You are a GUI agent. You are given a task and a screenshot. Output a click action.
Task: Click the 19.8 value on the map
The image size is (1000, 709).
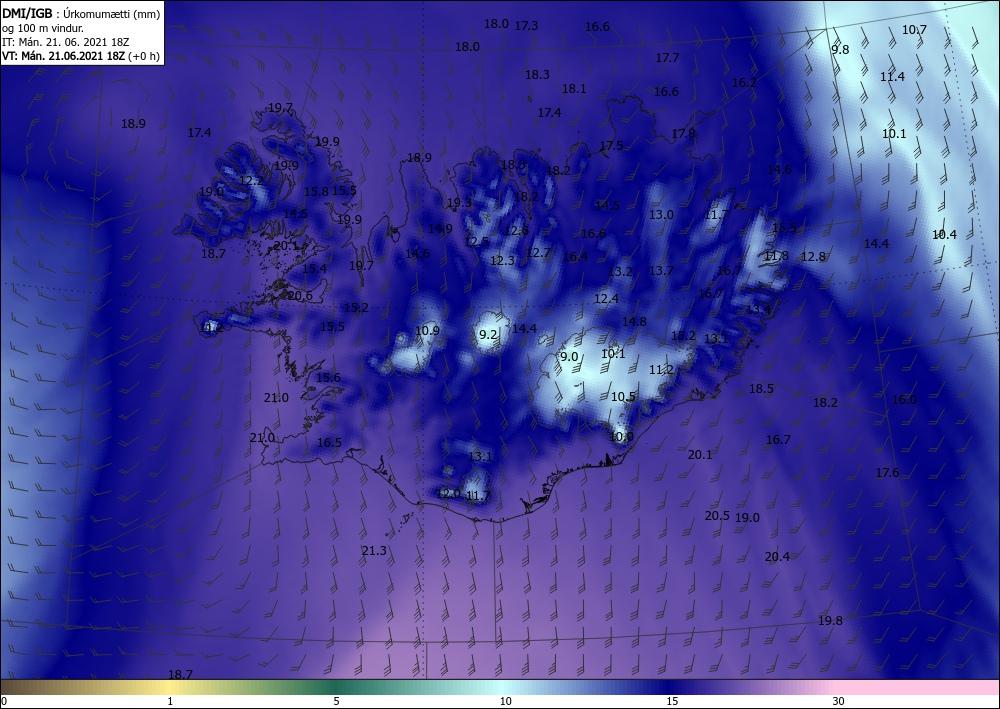click(830, 620)
